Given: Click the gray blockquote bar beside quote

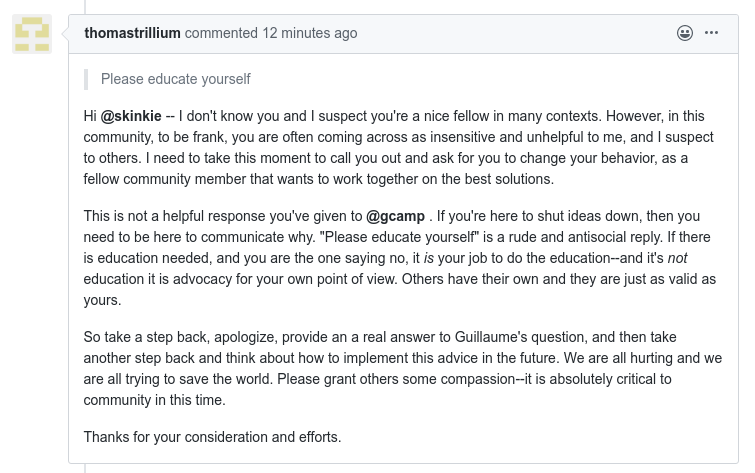Looking at the screenshot, I should click(x=86, y=79).
